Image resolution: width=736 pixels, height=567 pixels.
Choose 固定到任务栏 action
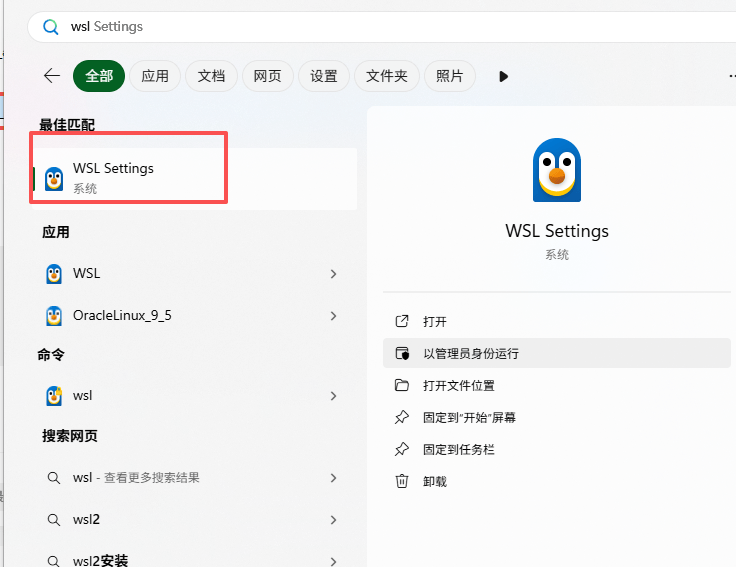tap(557, 449)
